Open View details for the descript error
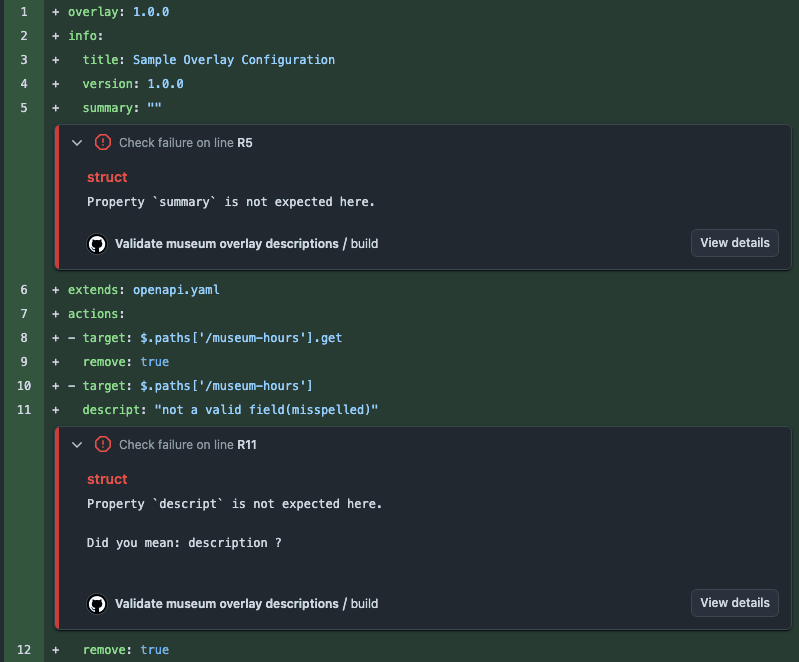 tap(734, 603)
